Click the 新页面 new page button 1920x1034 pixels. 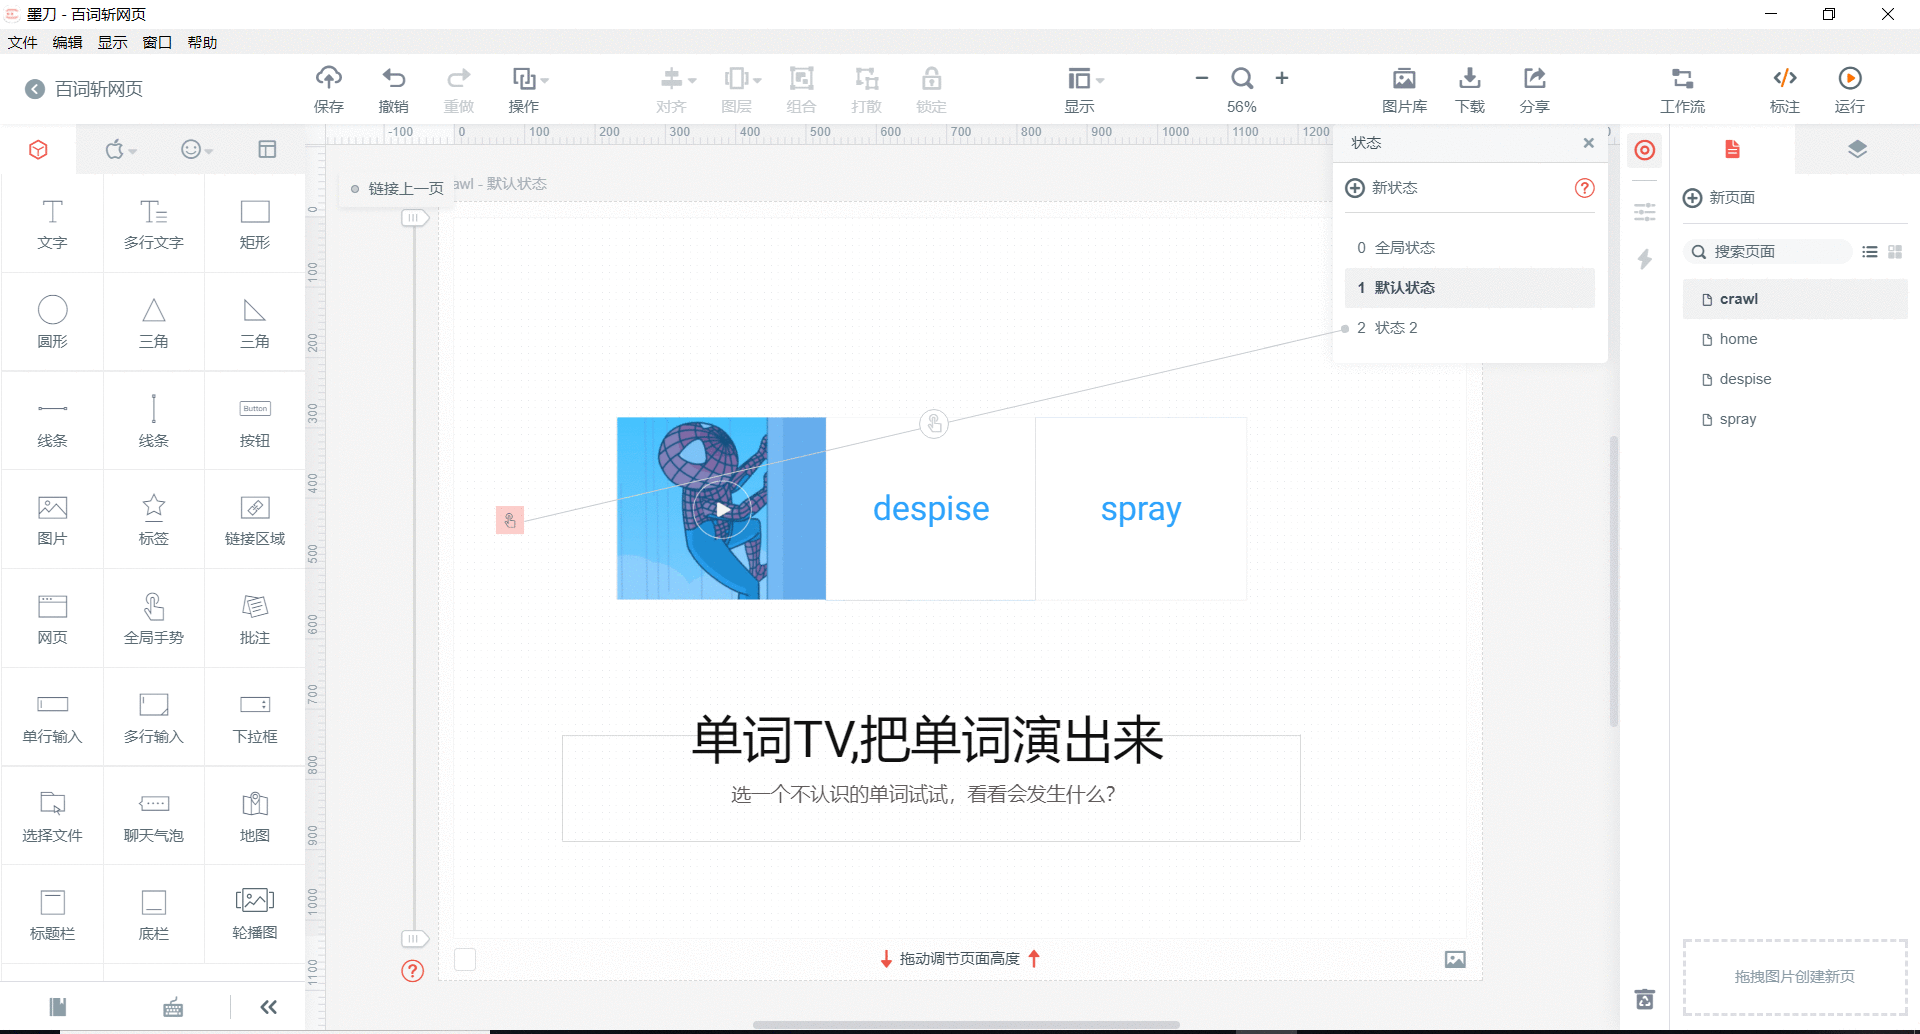click(x=1719, y=198)
